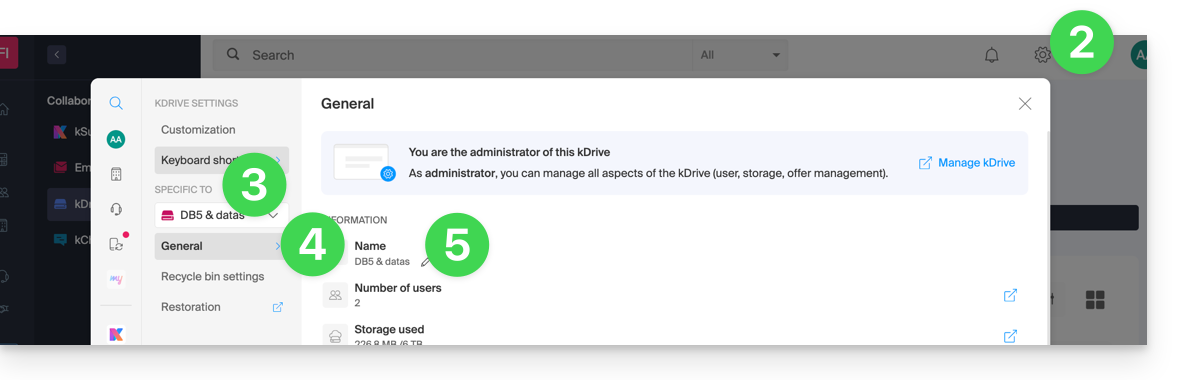Open external link beside Number of users
The height and width of the screenshot is (380, 1182).
(x=1010, y=296)
